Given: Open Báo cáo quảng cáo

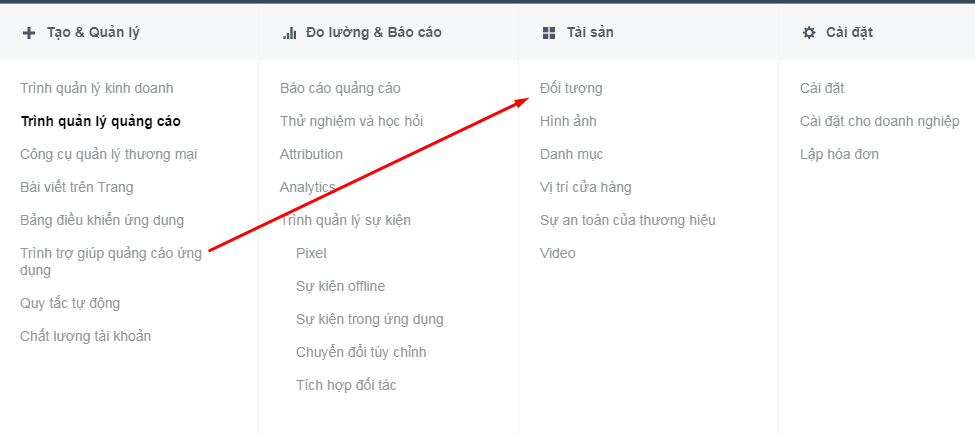Looking at the screenshot, I should coord(340,88).
